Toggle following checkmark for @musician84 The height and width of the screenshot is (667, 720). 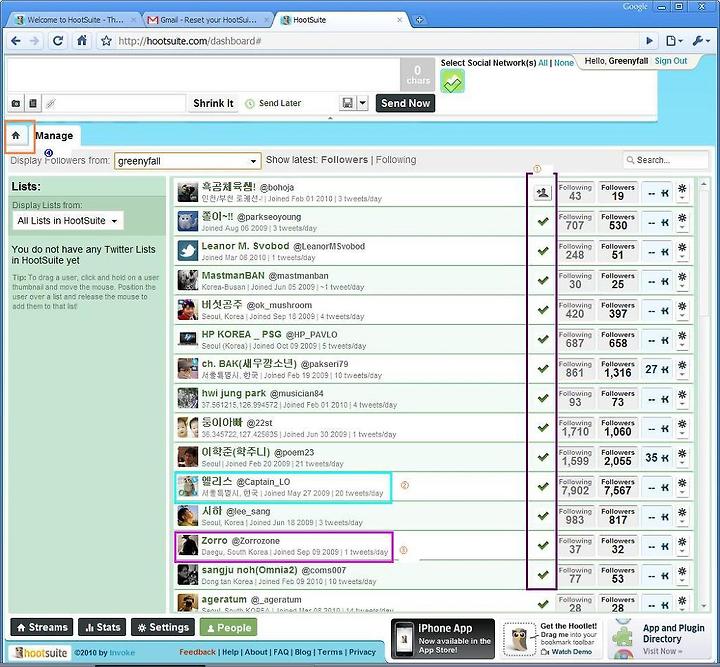click(543, 398)
